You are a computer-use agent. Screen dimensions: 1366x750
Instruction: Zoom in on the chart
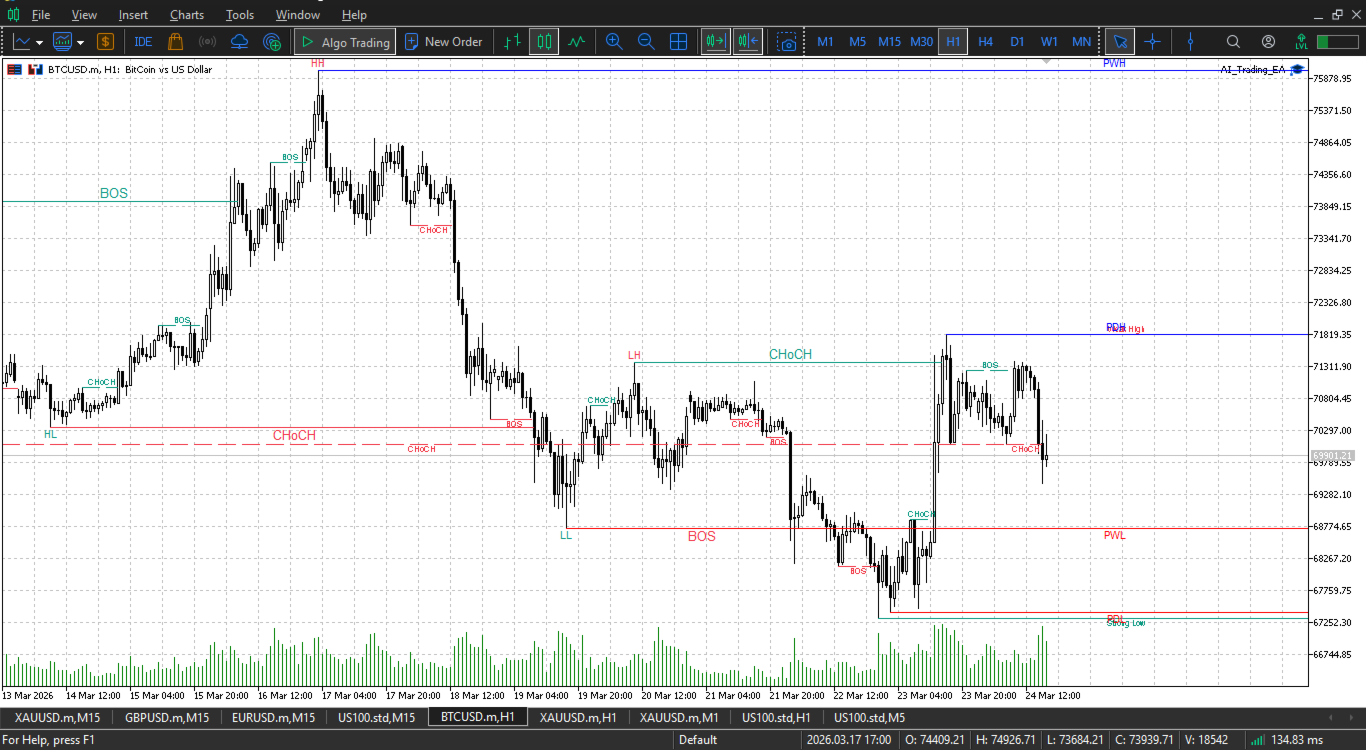[x=614, y=42]
